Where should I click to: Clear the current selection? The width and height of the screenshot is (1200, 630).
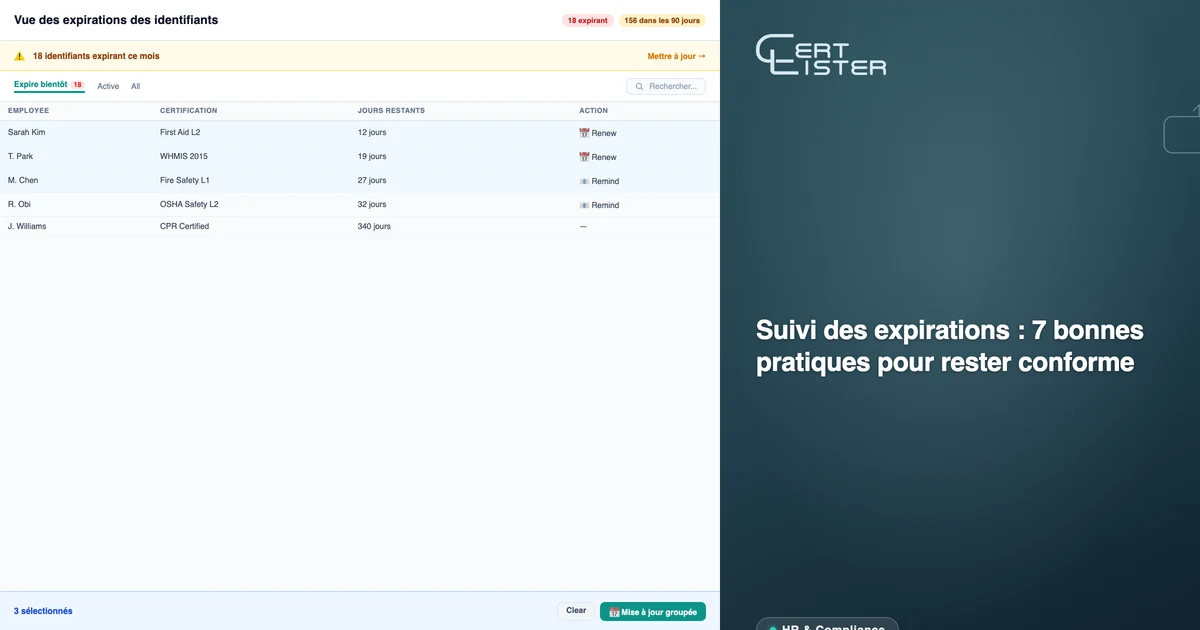(x=576, y=611)
